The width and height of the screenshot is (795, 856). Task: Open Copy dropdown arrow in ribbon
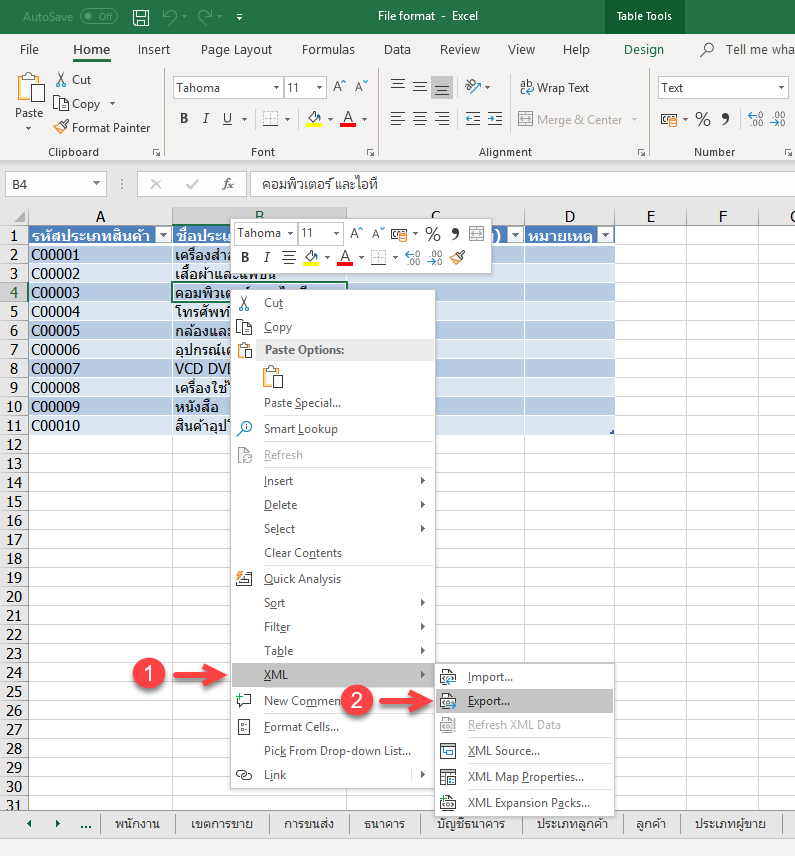coord(112,104)
